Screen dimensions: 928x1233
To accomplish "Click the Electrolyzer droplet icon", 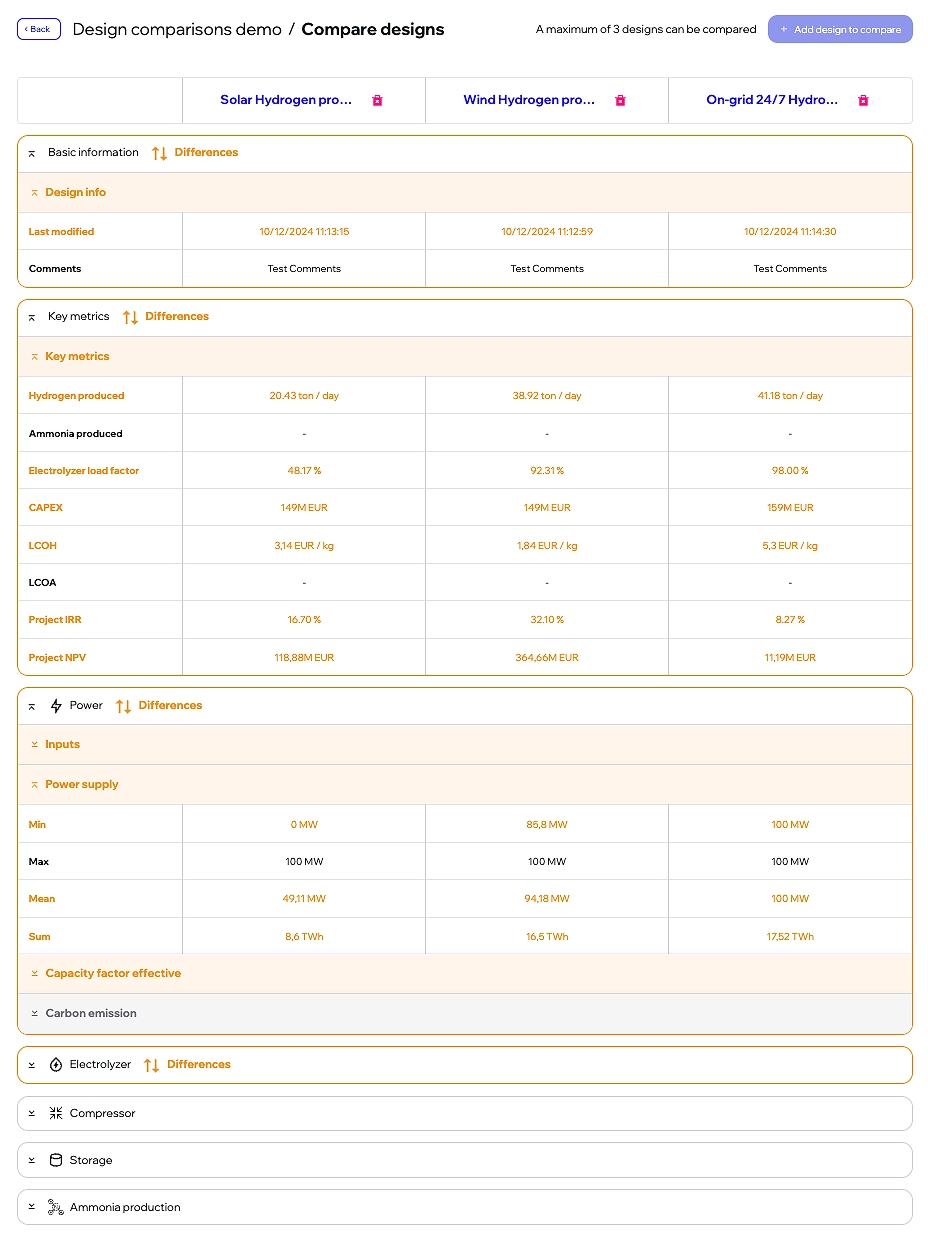I will point(56,1065).
